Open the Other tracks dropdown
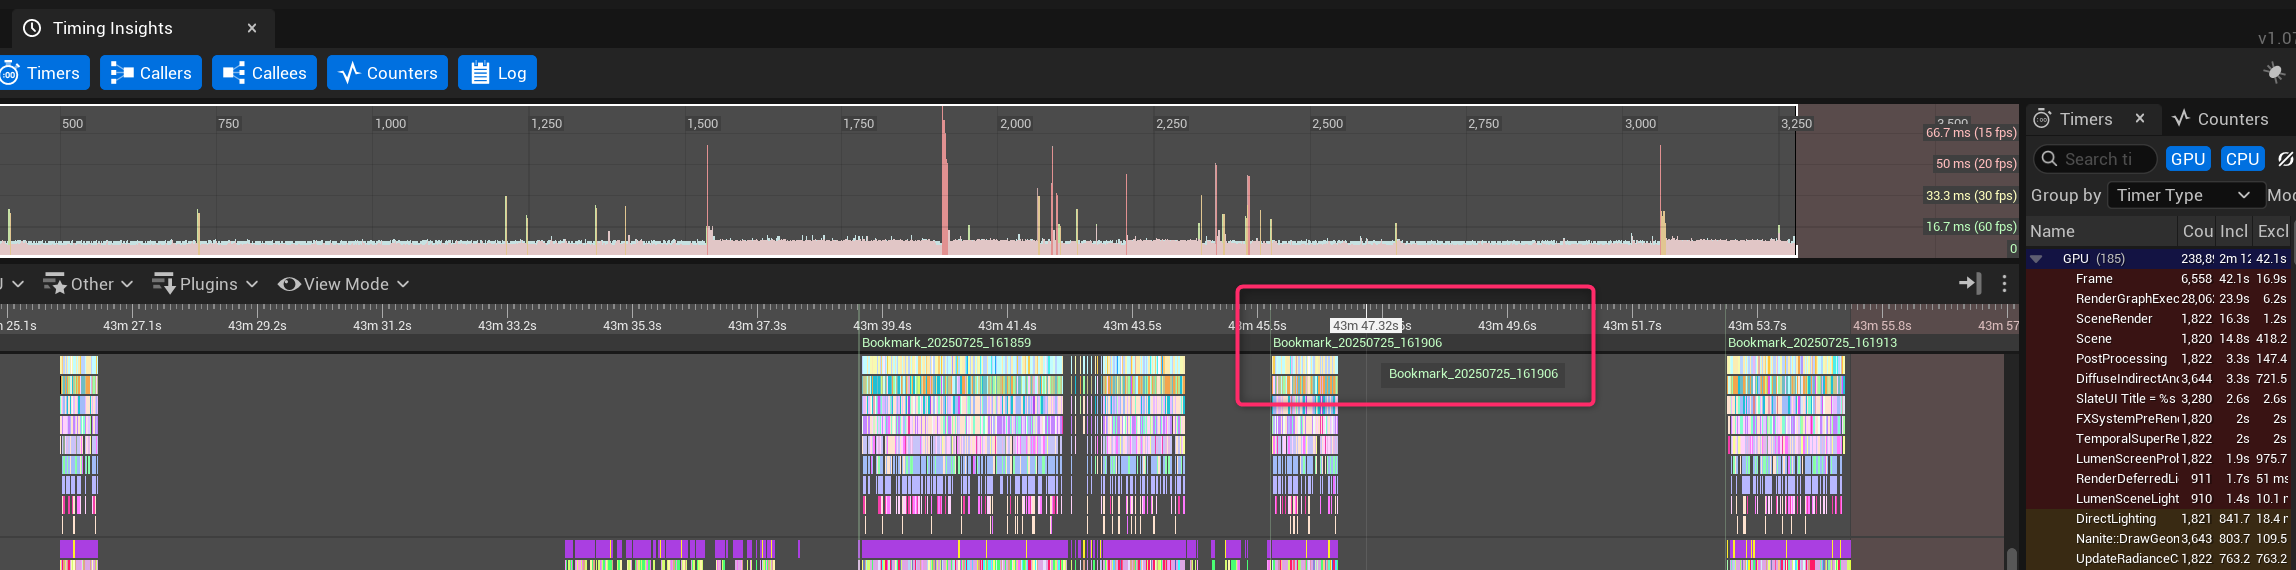Image resolution: width=2296 pixels, height=570 pixels. (88, 284)
